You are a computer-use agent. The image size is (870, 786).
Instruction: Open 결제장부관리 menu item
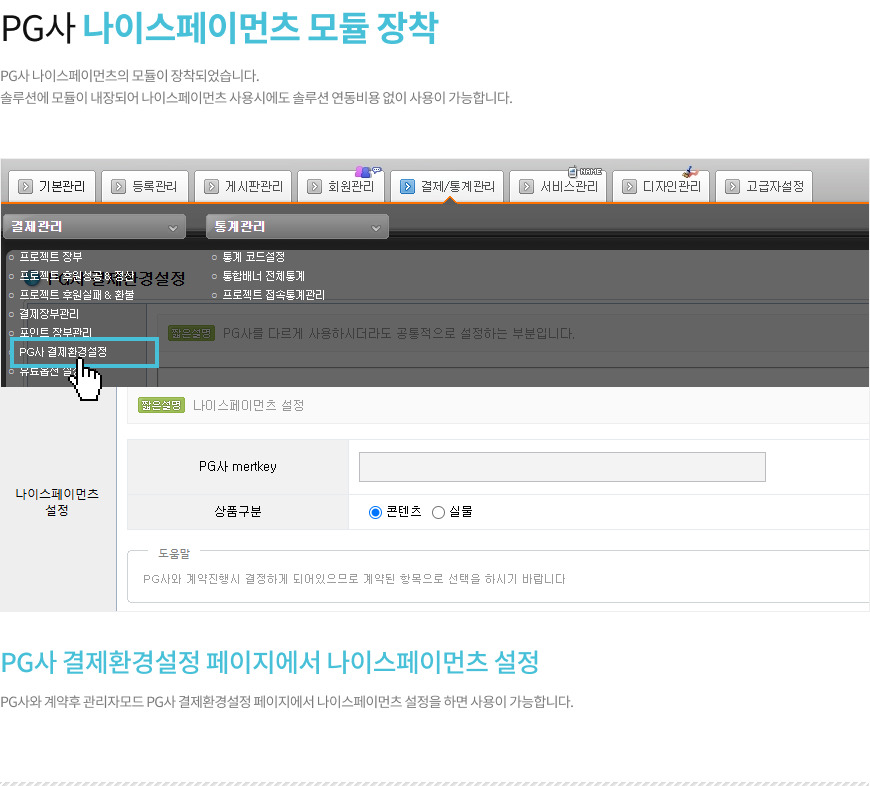[49, 314]
